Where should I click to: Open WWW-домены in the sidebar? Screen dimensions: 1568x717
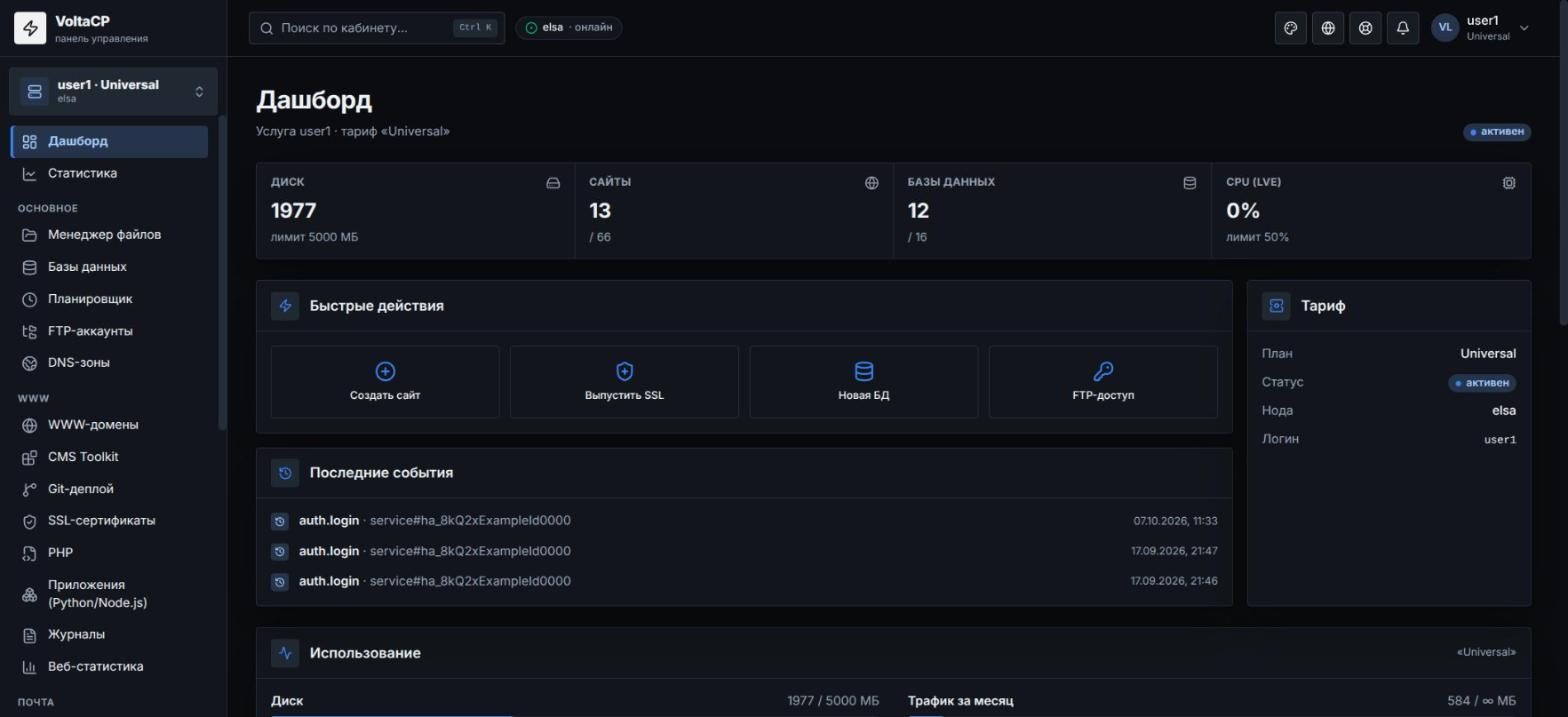pyautogui.click(x=110, y=425)
